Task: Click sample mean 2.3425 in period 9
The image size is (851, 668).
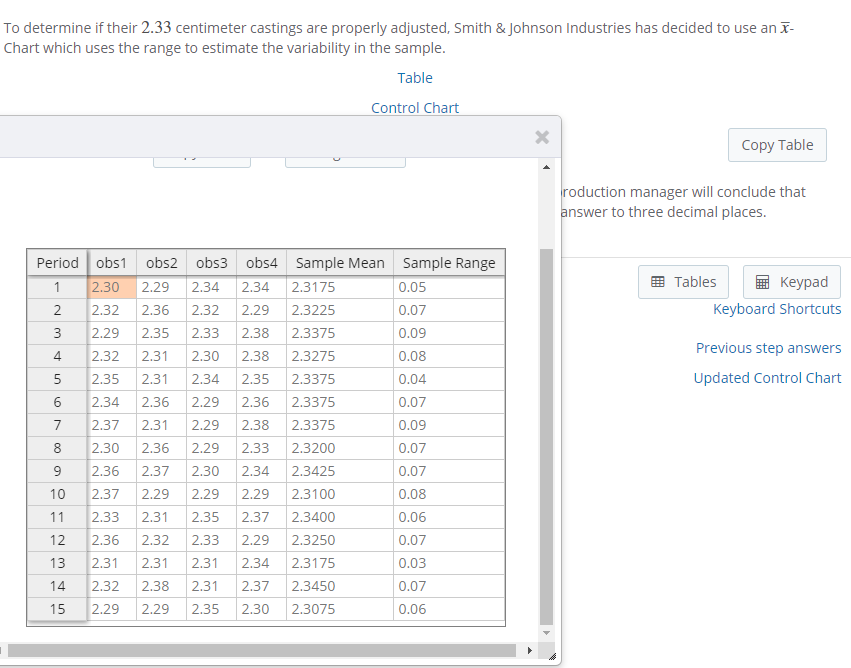Action: [x=340, y=471]
